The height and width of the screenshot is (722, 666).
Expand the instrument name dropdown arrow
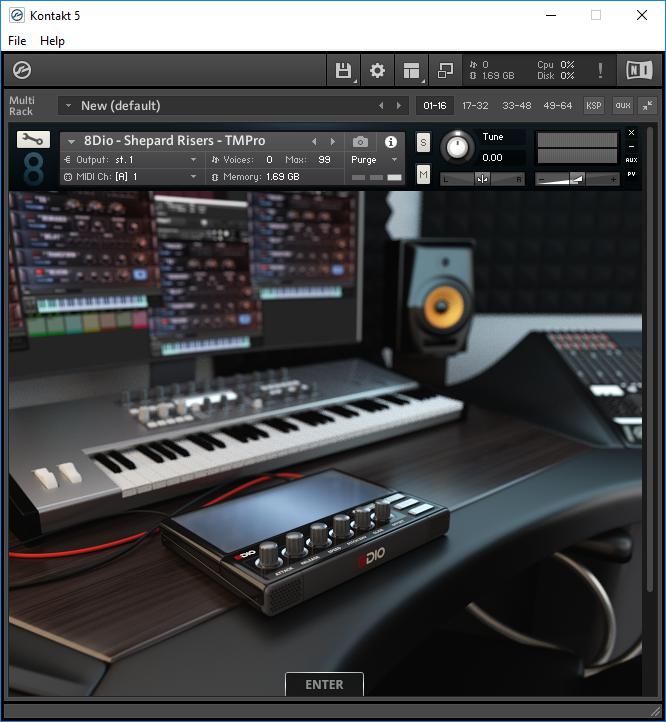(x=71, y=141)
